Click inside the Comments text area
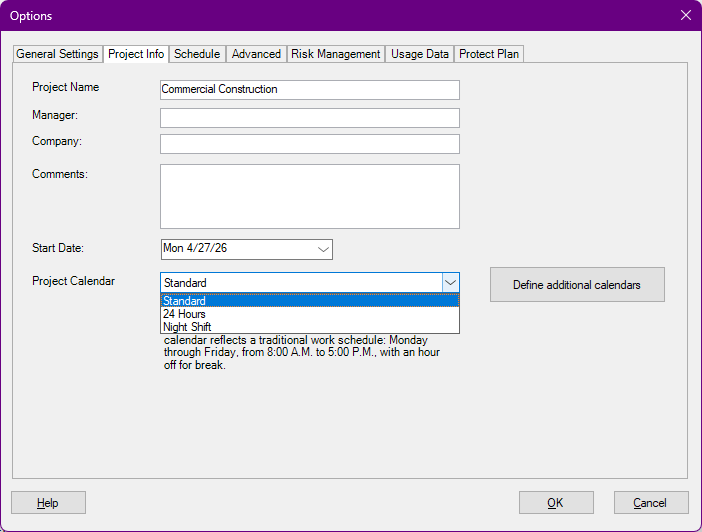Viewport: 702px width, 532px height. (x=310, y=197)
